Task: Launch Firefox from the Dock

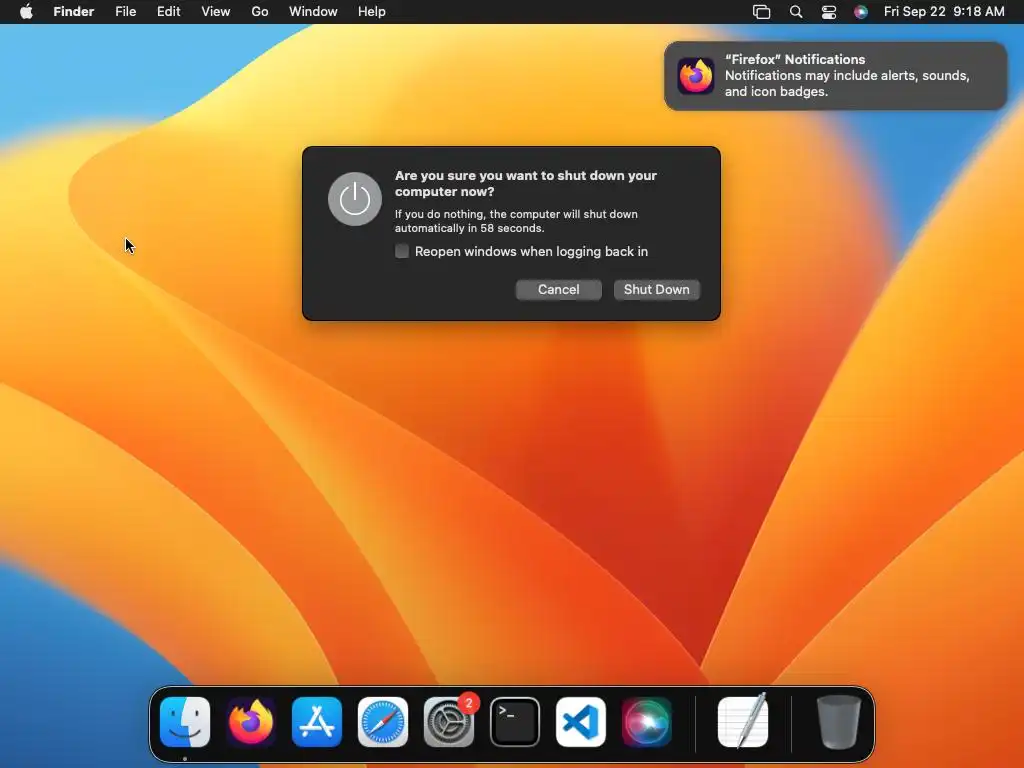Action: (251, 722)
